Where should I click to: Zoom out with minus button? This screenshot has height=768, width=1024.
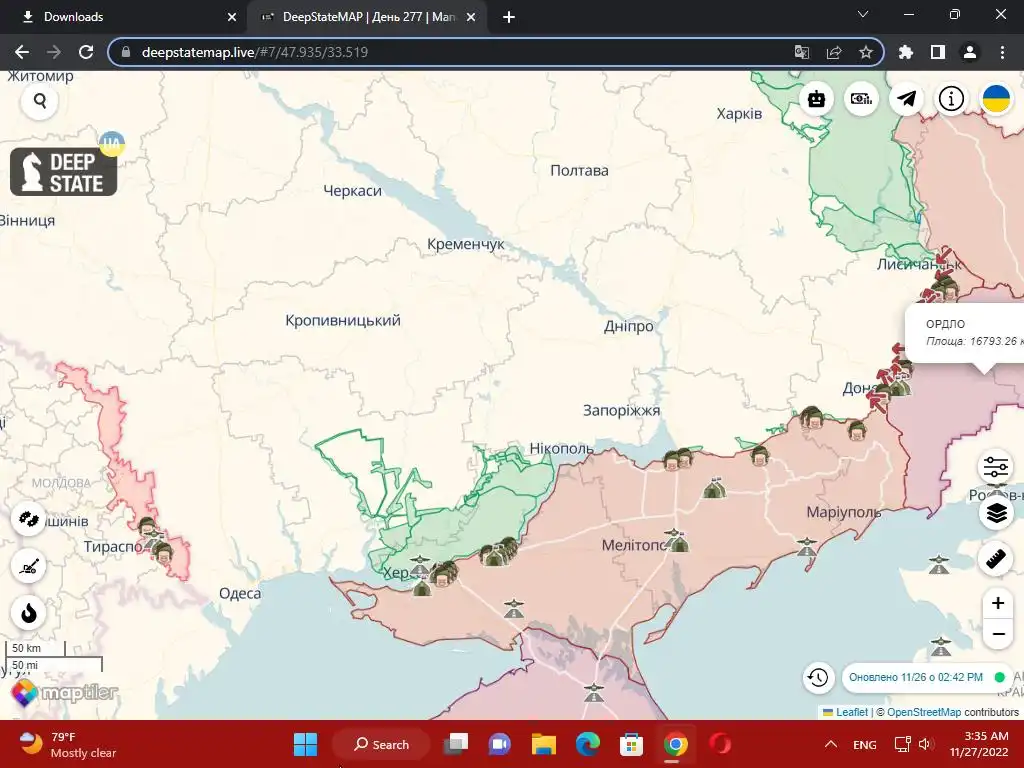coord(997,633)
